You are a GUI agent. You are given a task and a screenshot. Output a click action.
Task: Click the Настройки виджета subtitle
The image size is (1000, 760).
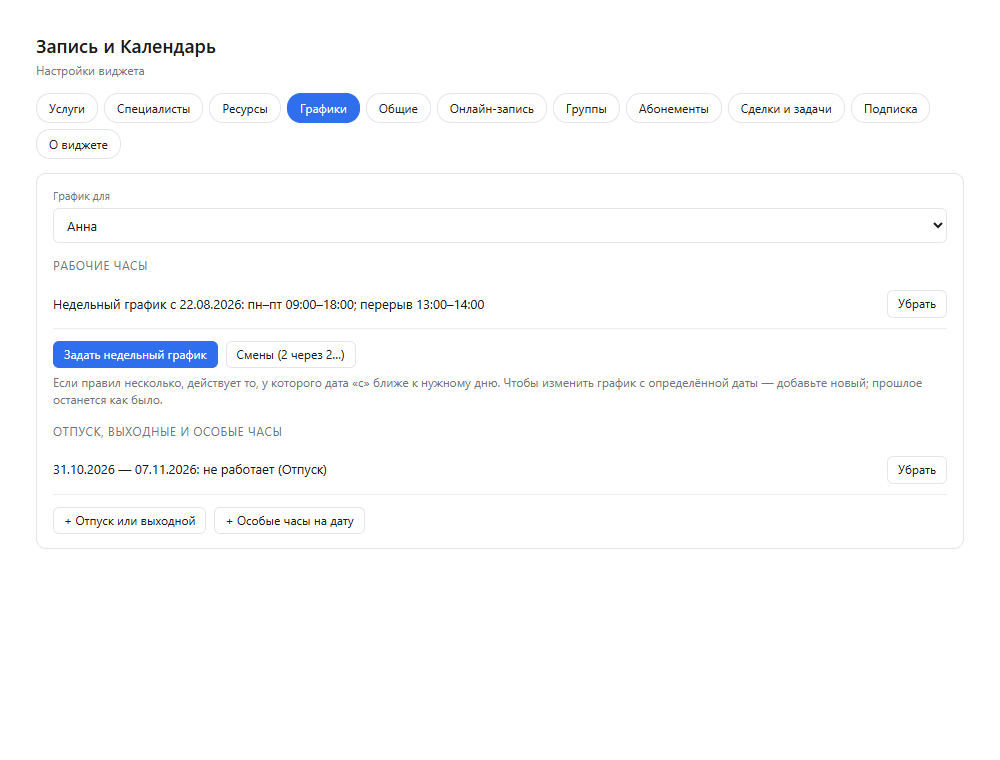[91, 71]
